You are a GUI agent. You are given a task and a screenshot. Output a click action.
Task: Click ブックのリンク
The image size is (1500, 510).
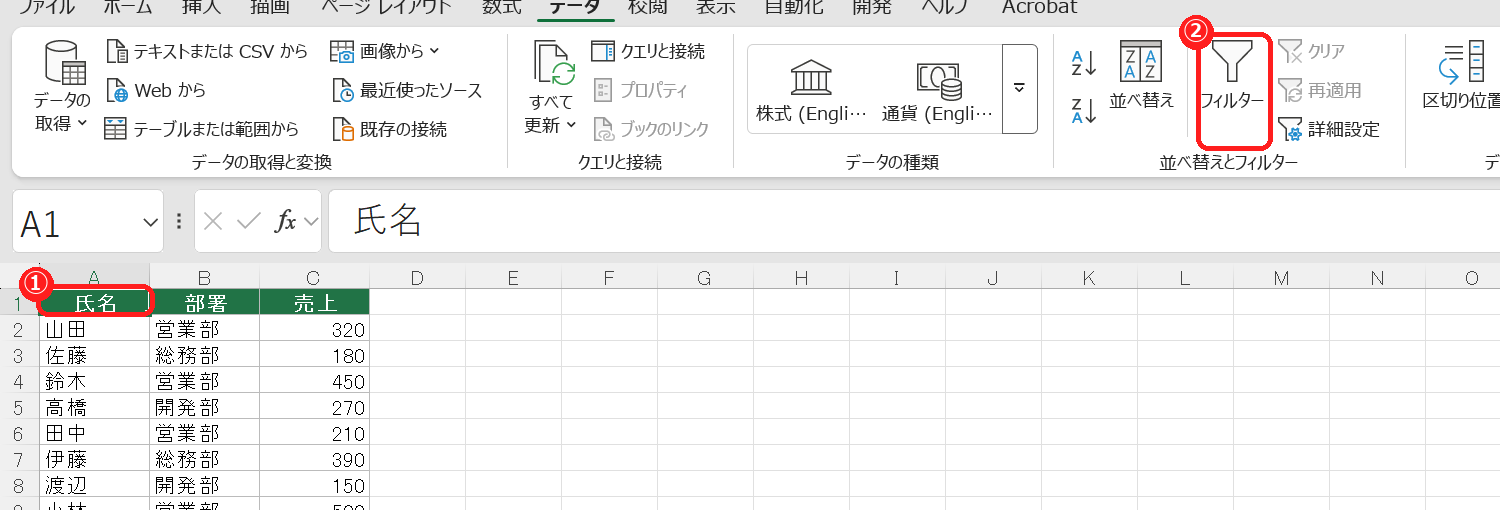[x=651, y=129]
